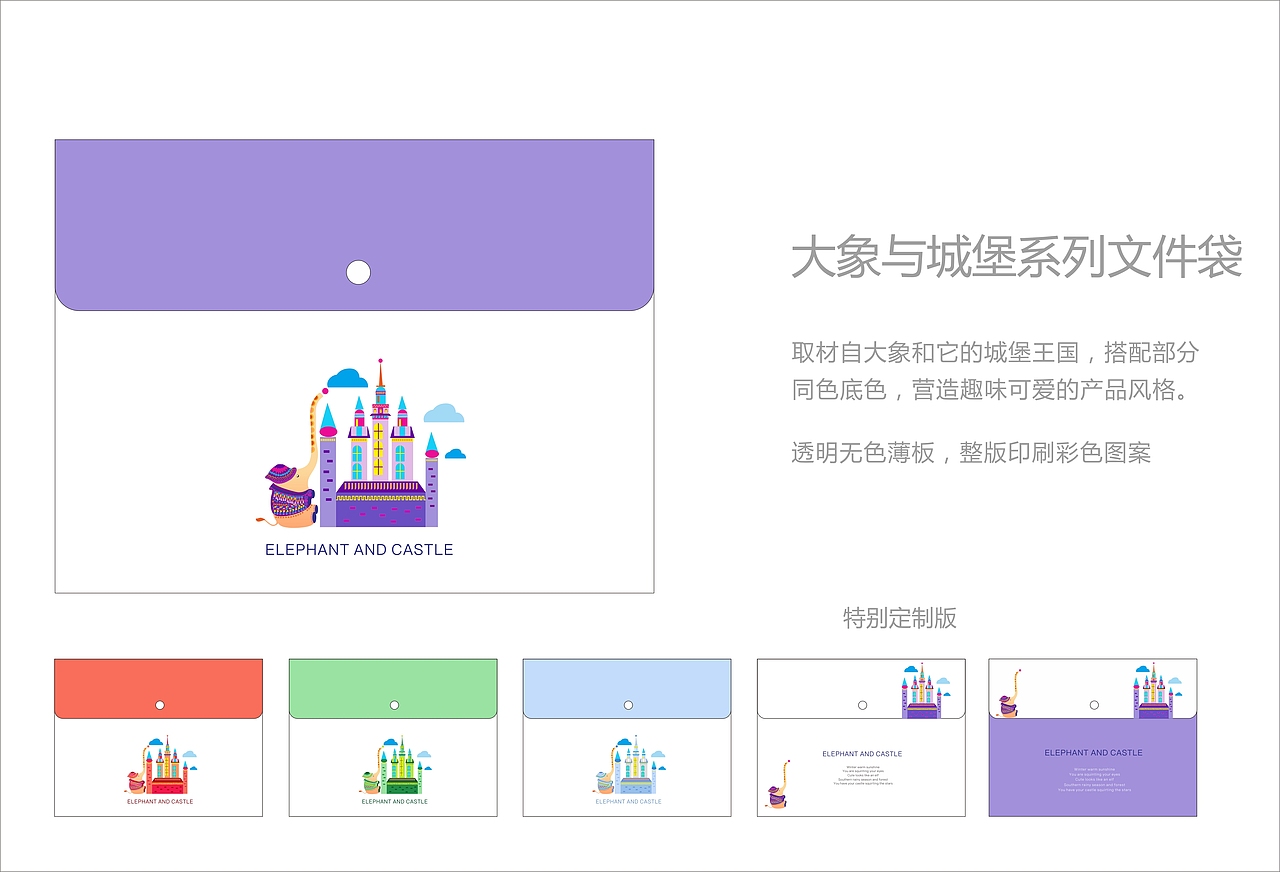
Task: Select the 特别定制版 section label
Action: [x=899, y=619]
